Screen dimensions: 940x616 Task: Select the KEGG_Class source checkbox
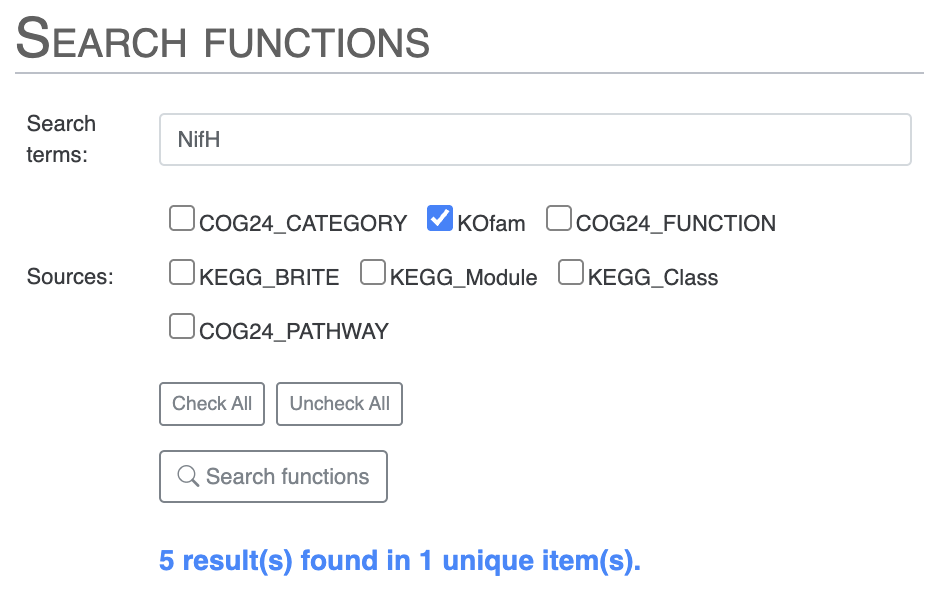(571, 273)
